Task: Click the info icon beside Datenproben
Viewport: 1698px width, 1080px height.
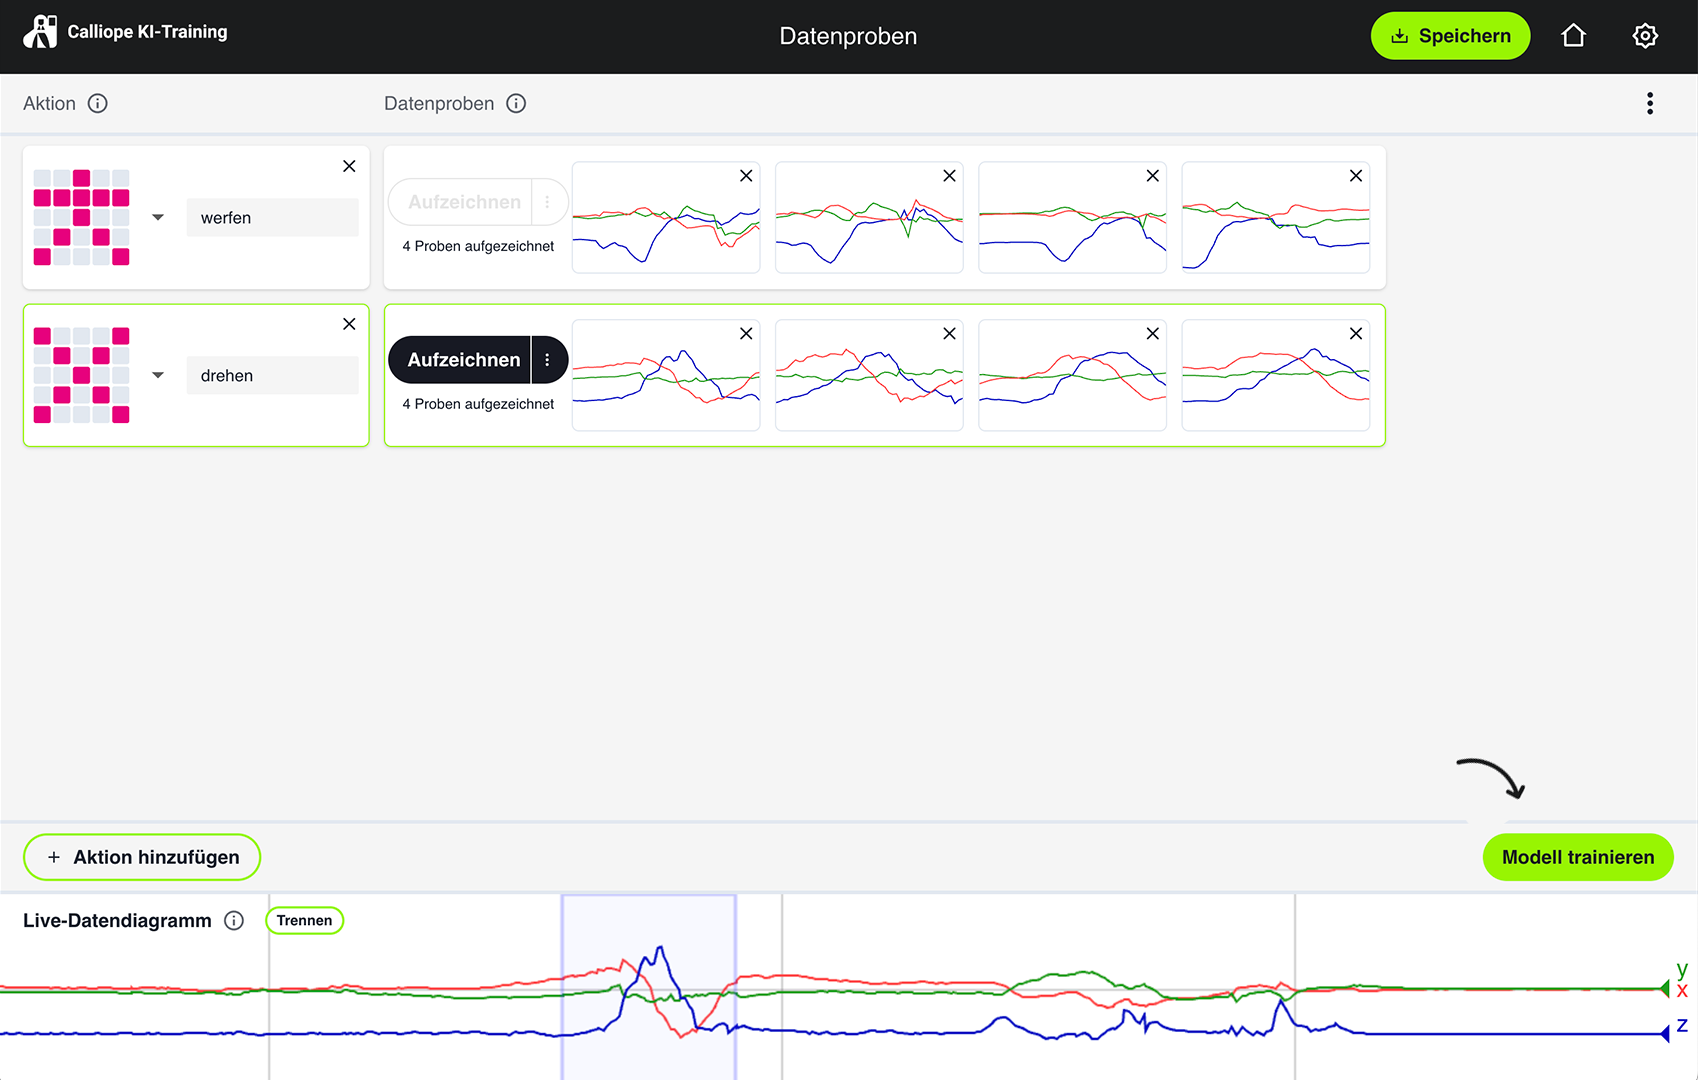Action: (516, 104)
